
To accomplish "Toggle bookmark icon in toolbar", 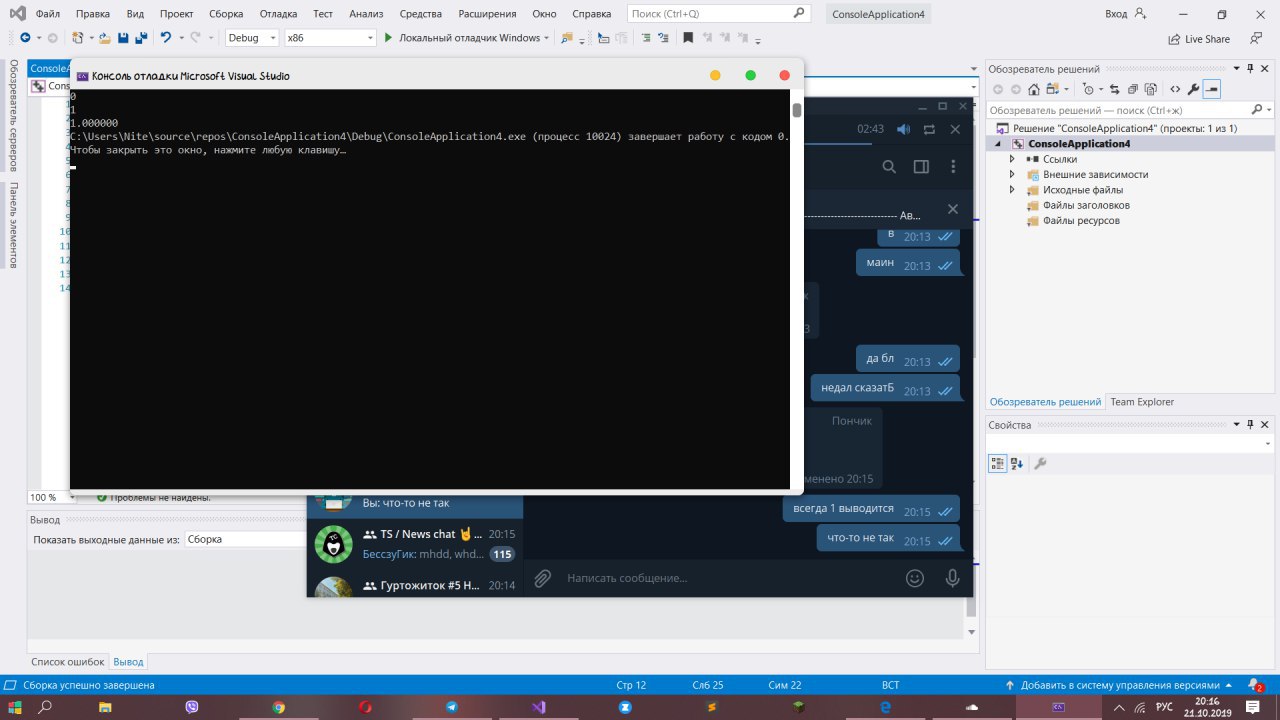I will 686,38.
